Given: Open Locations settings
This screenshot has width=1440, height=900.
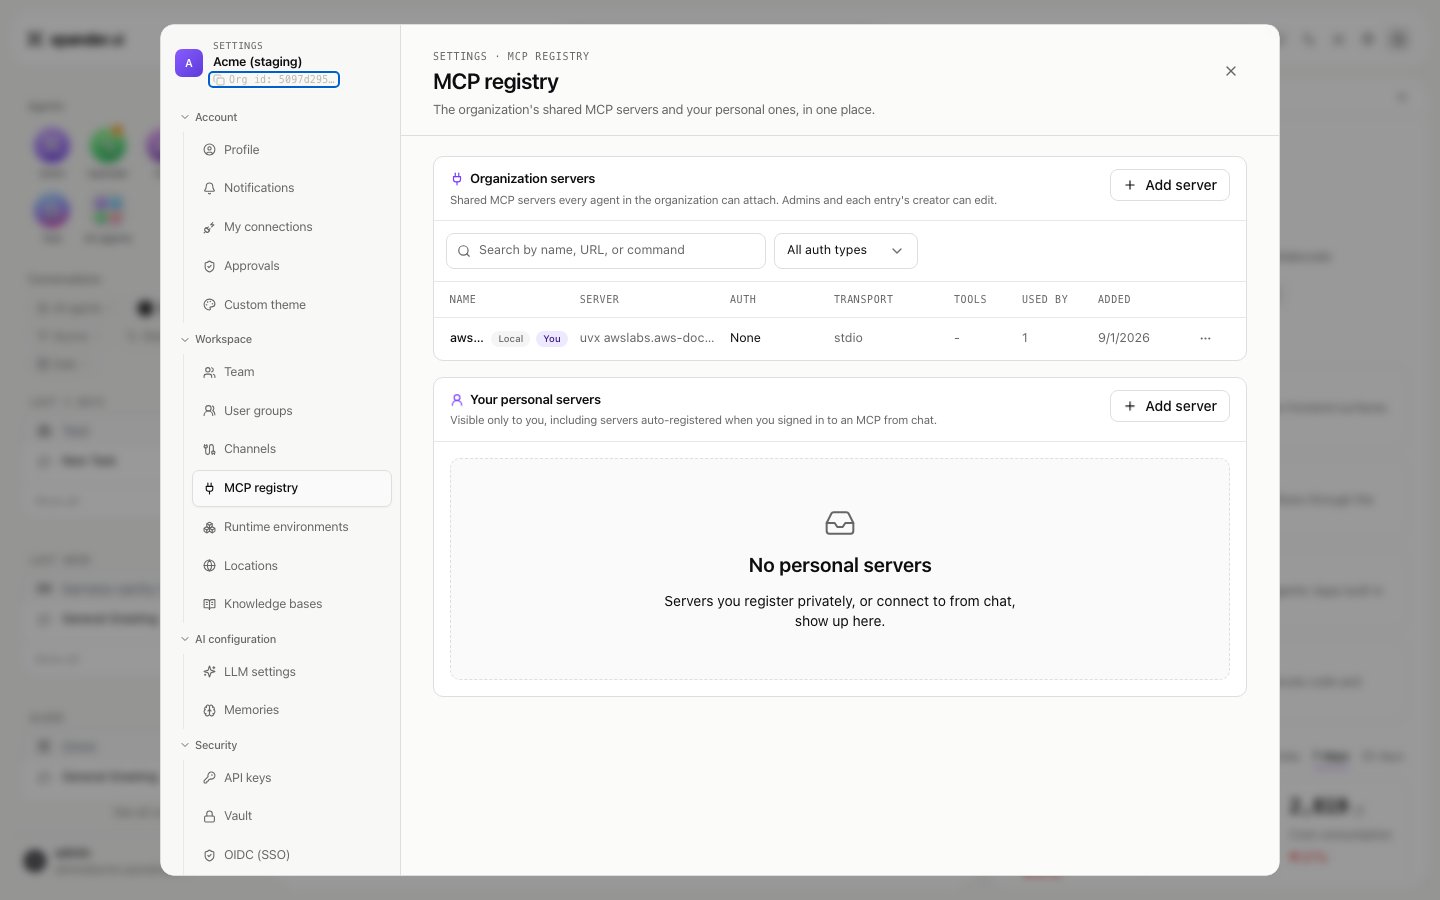Looking at the screenshot, I should pos(291,566).
